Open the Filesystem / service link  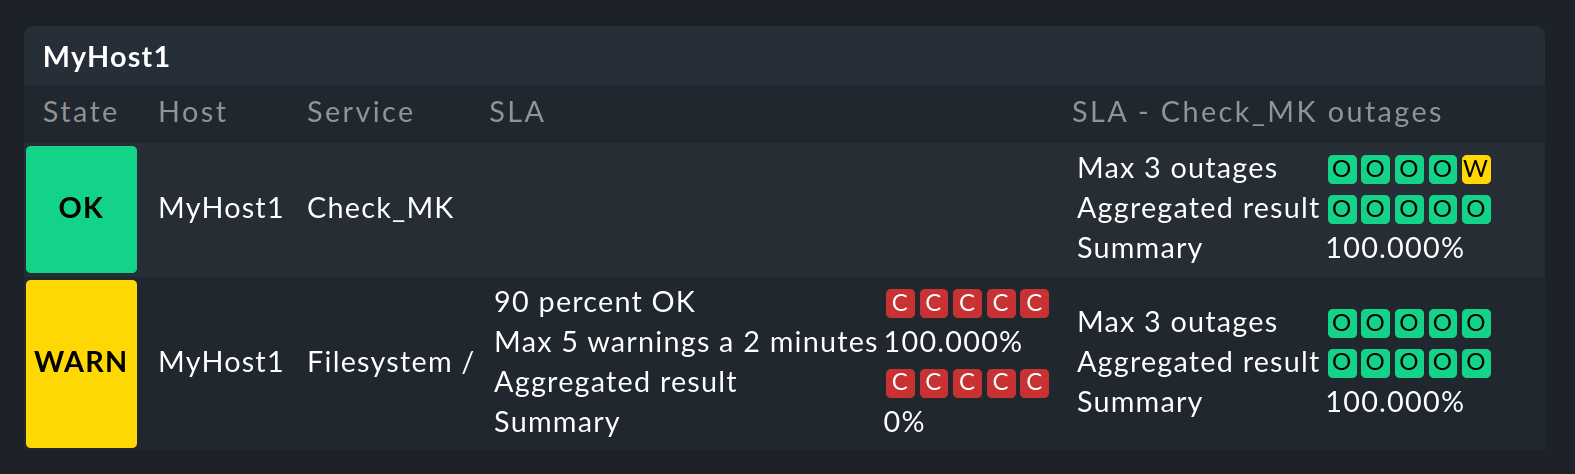389,362
